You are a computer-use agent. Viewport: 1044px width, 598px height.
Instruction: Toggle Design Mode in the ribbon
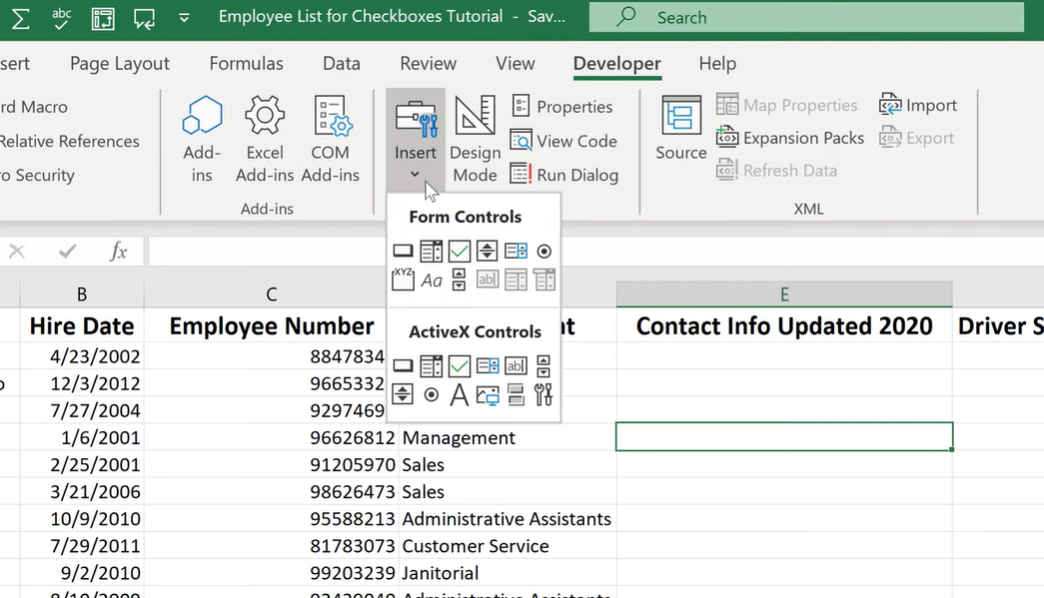pyautogui.click(x=475, y=139)
